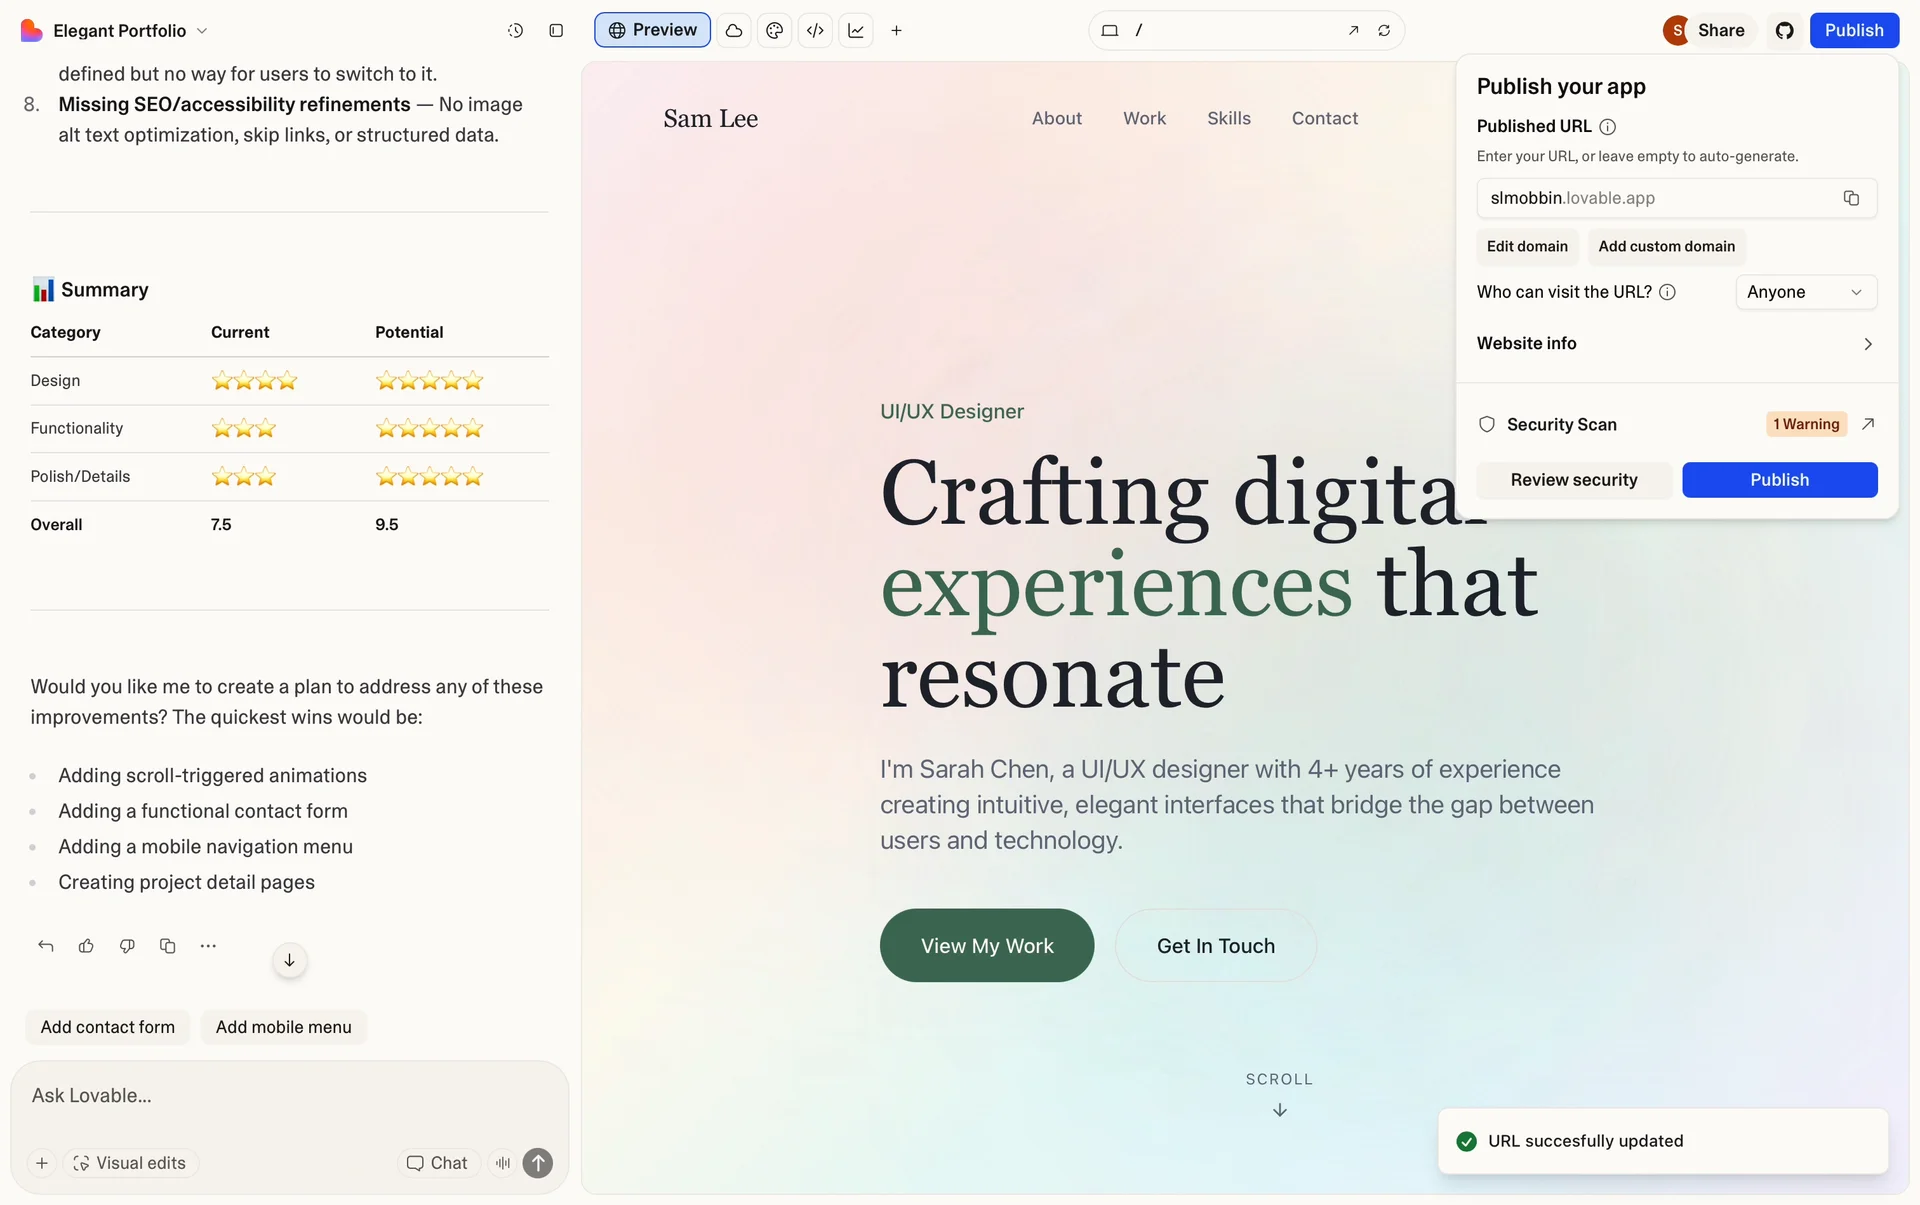Click Add custom domain
The width and height of the screenshot is (1920, 1205).
pyautogui.click(x=1666, y=246)
